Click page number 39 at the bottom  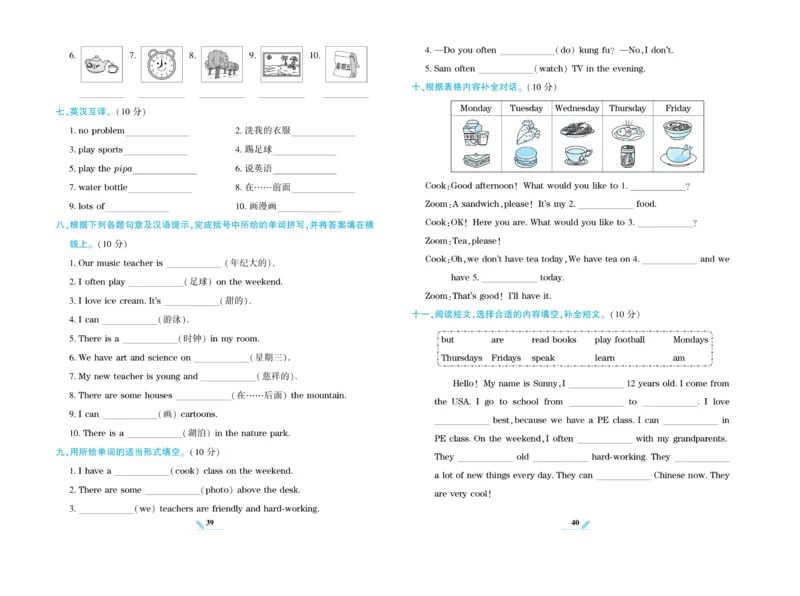pos(209,523)
